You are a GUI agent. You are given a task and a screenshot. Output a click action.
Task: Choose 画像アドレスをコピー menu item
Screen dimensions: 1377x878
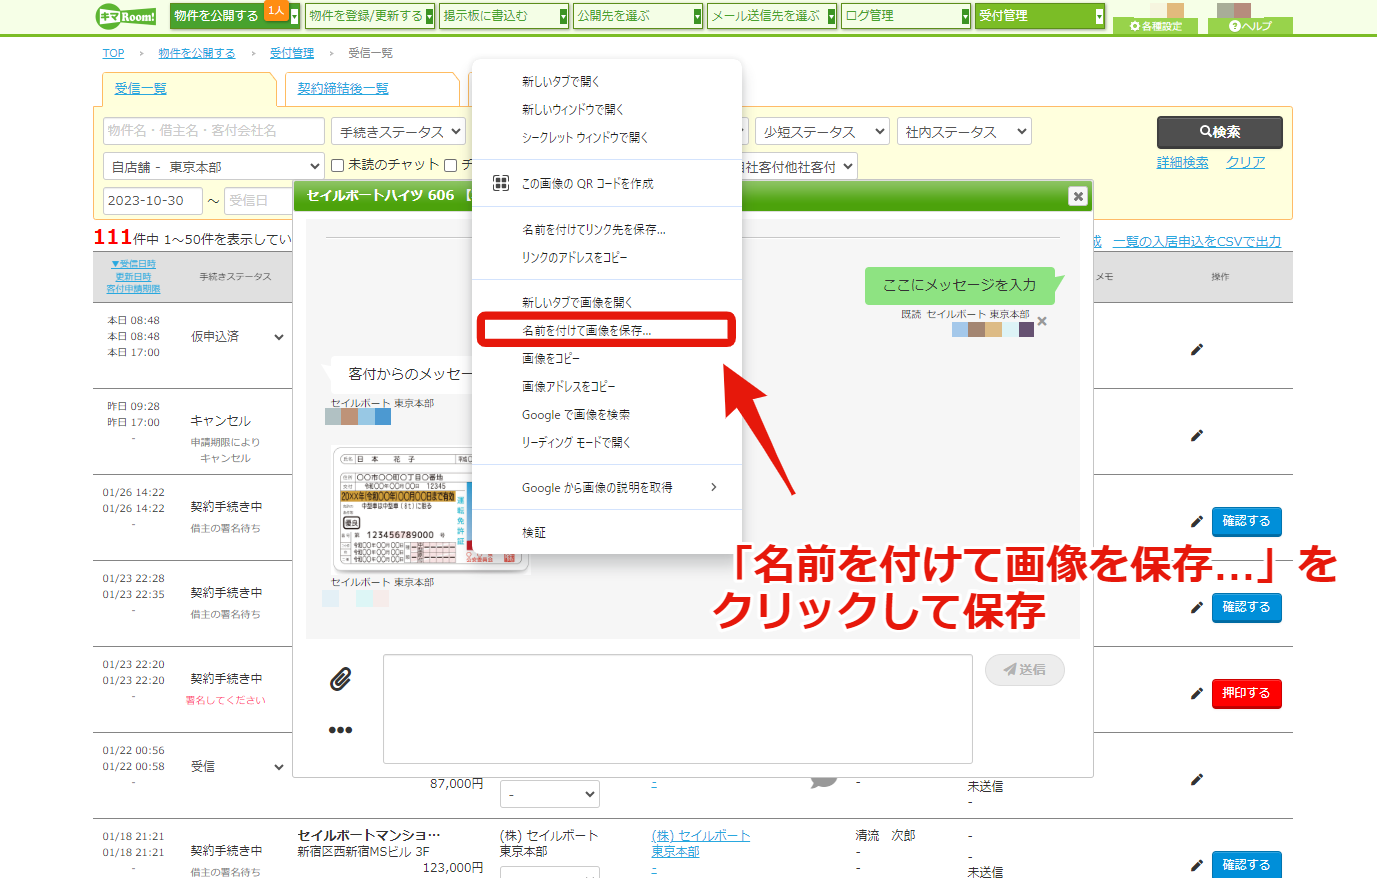(x=606, y=386)
